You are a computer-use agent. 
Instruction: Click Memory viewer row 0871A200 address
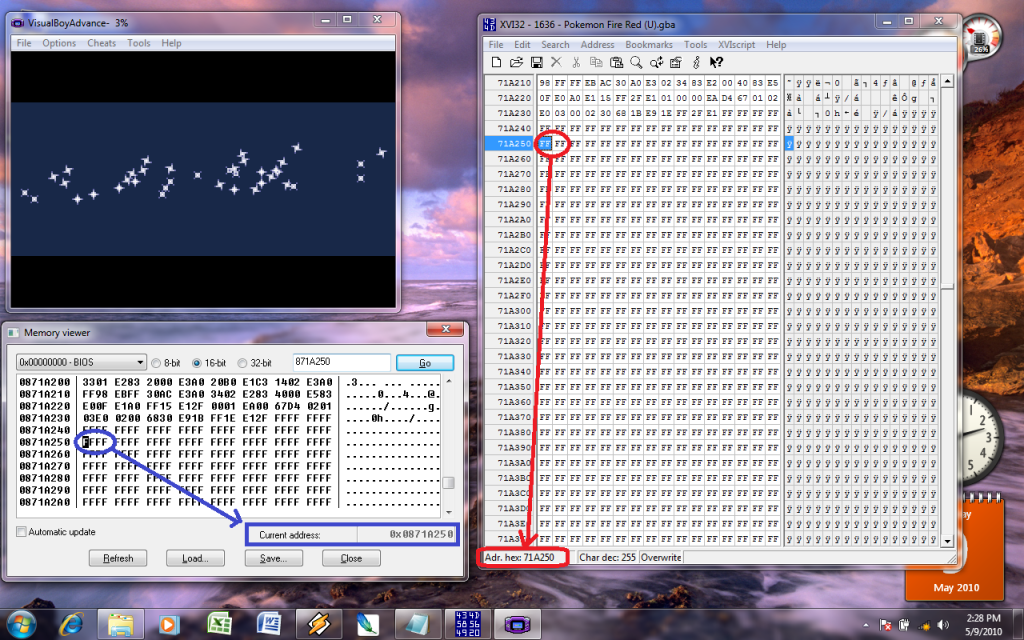45,382
